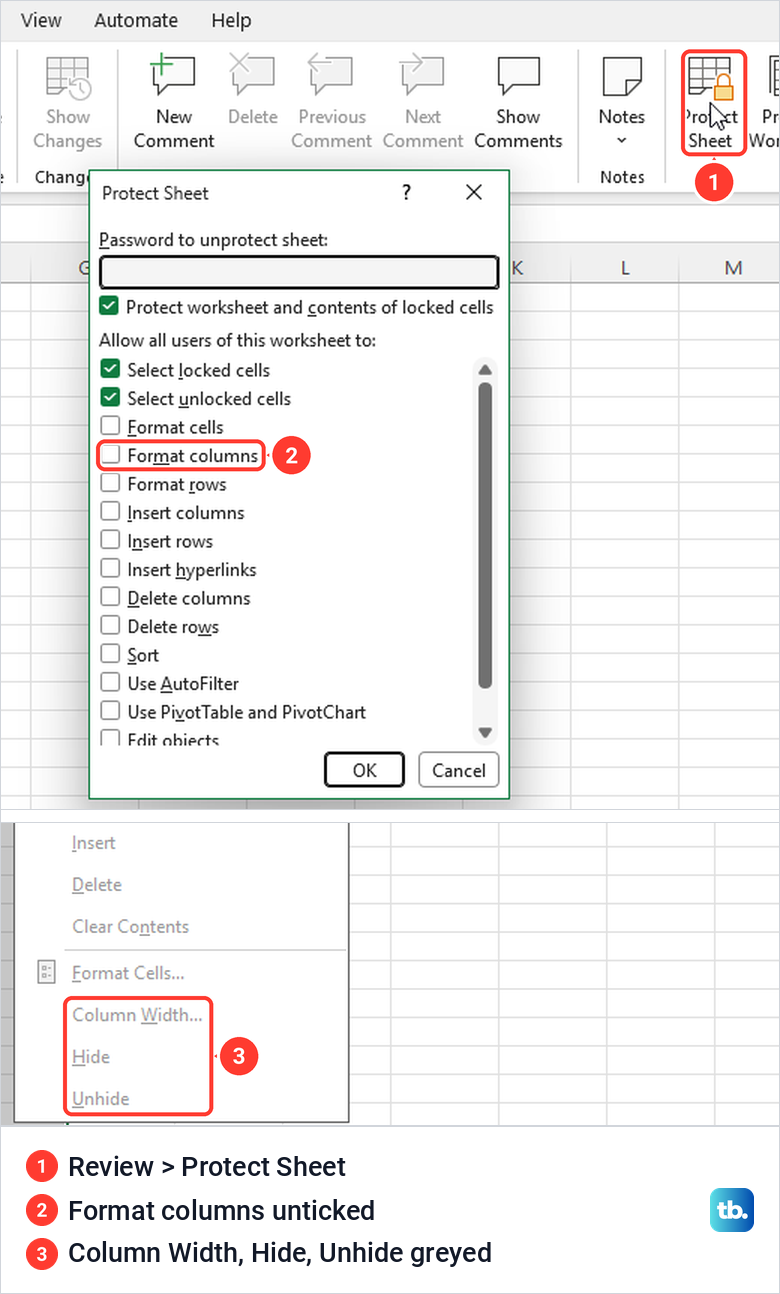This screenshot has height=1294, width=780.
Task: Enable the Sort checkbox
Action: click(x=110, y=655)
